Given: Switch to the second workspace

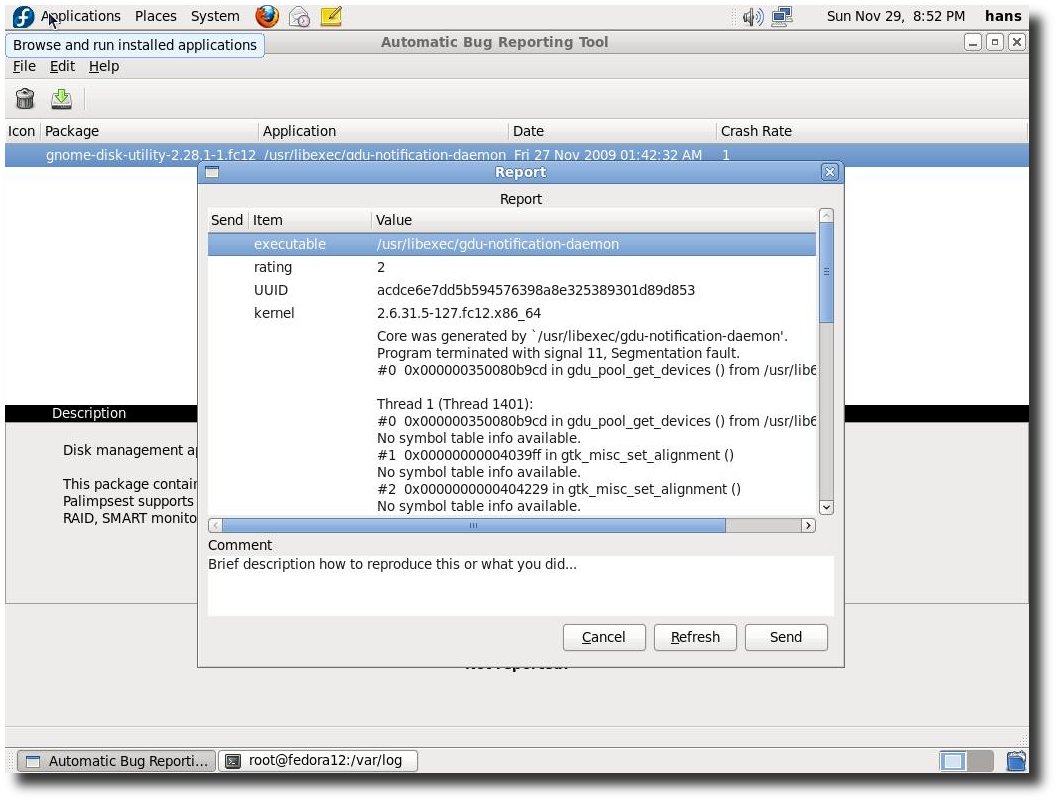Looking at the screenshot, I should coord(980,762).
